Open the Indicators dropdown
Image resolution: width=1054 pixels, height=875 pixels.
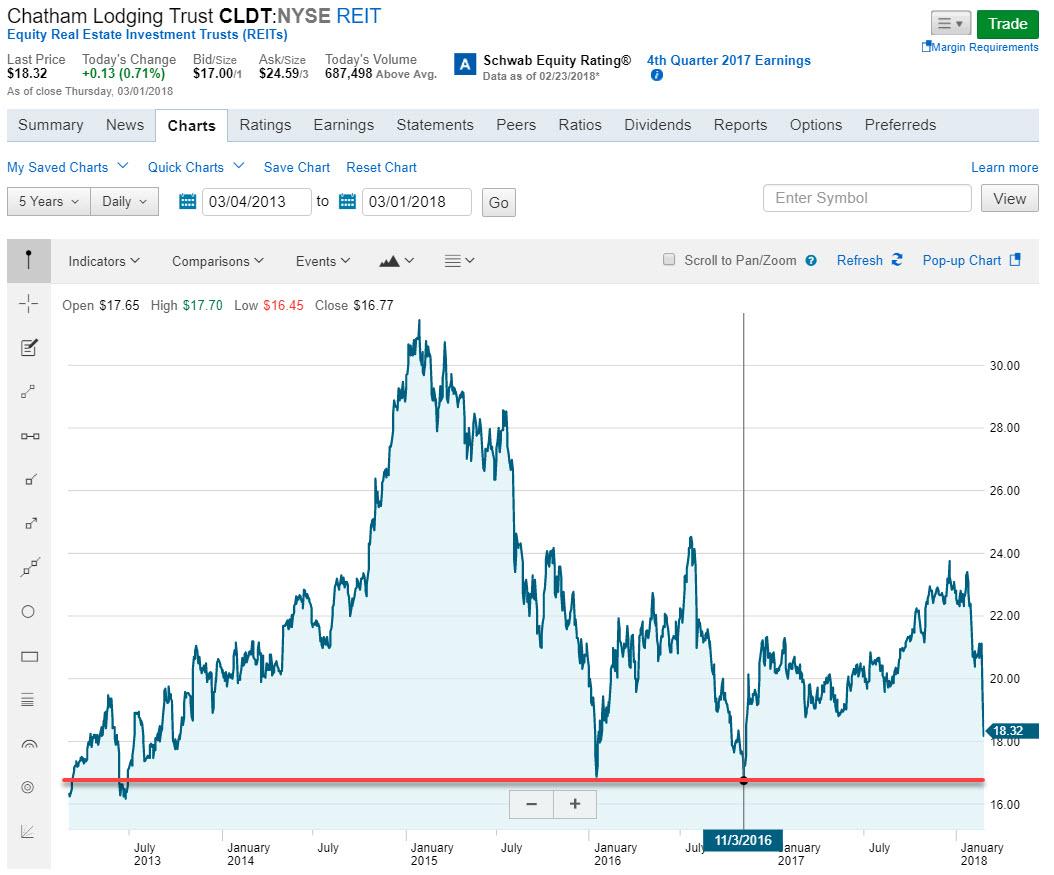click(104, 261)
